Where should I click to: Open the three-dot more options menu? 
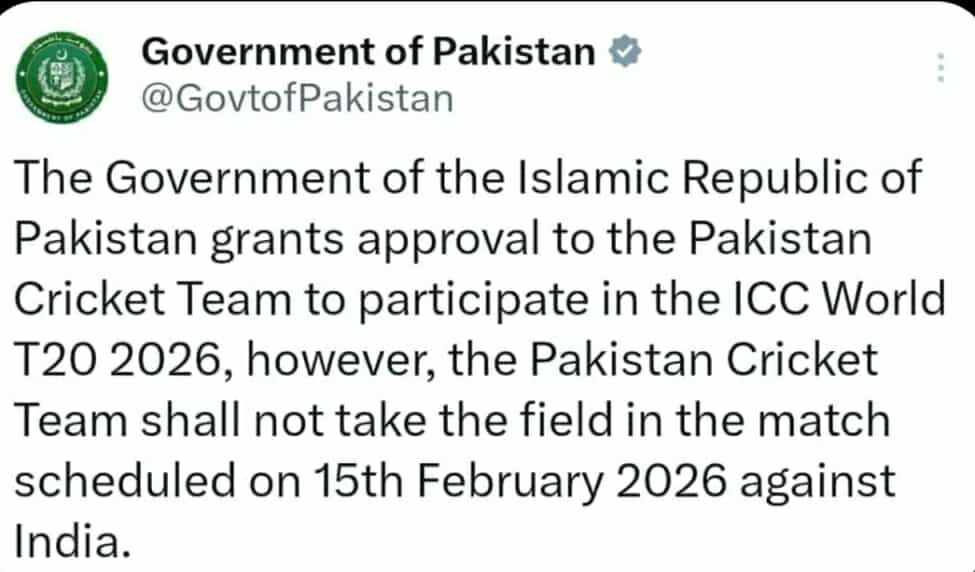pyautogui.click(x=939, y=68)
